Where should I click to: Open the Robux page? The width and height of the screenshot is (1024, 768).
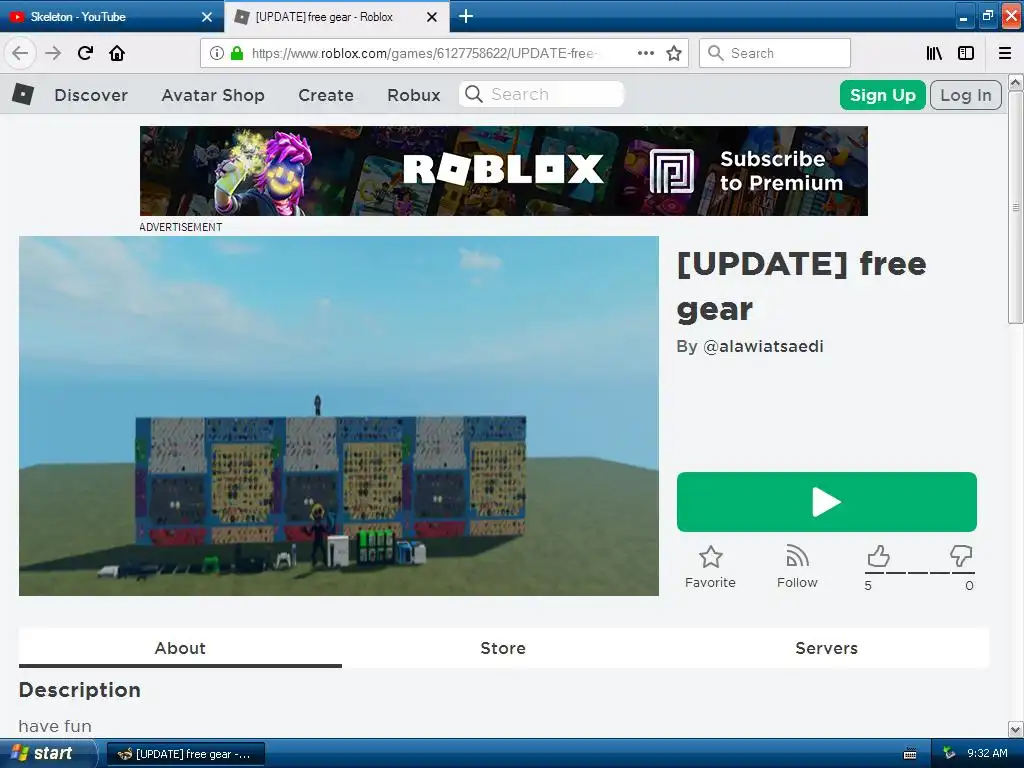pyautogui.click(x=413, y=95)
